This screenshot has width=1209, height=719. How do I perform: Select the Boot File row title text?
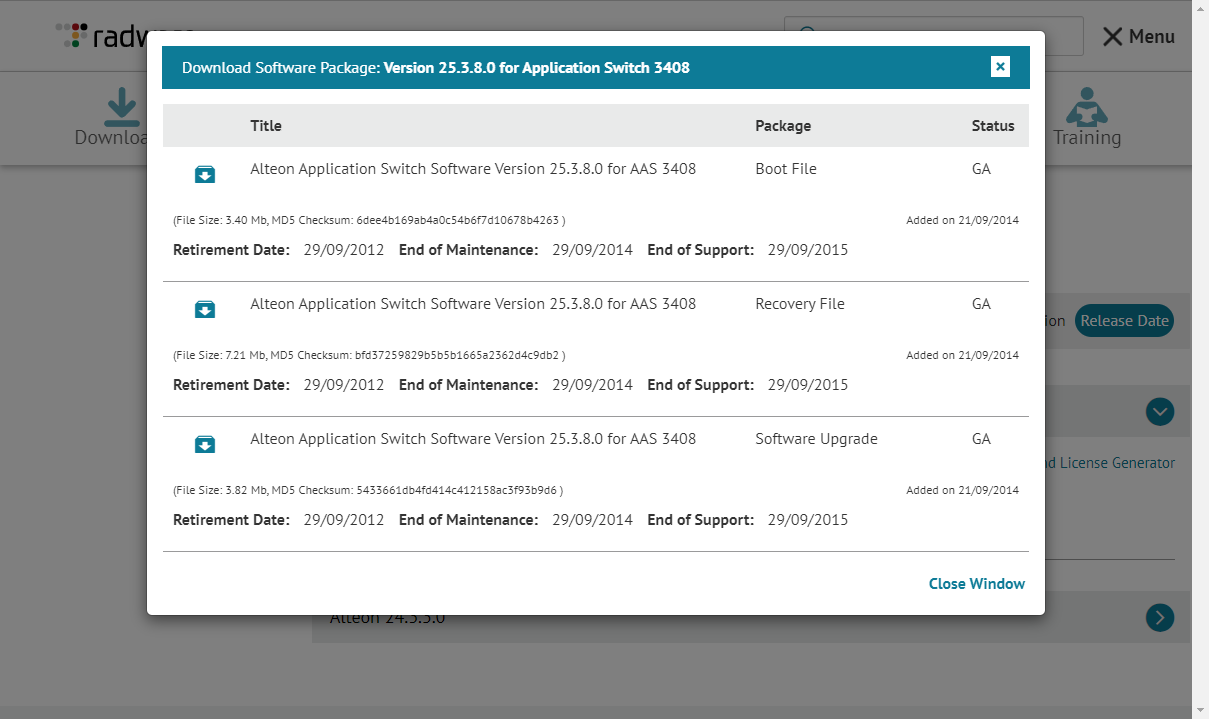click(x=473, y=169)
